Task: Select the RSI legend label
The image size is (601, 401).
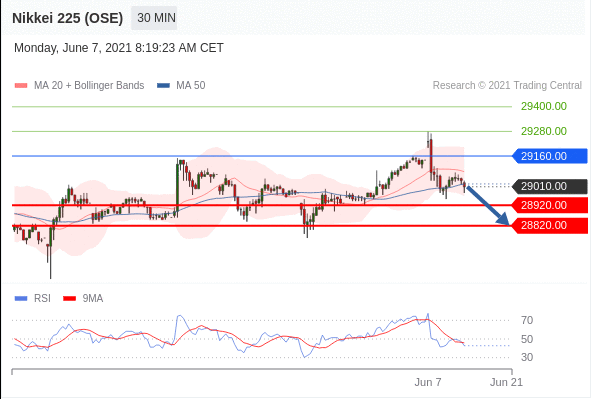Action: click(42, 298)
